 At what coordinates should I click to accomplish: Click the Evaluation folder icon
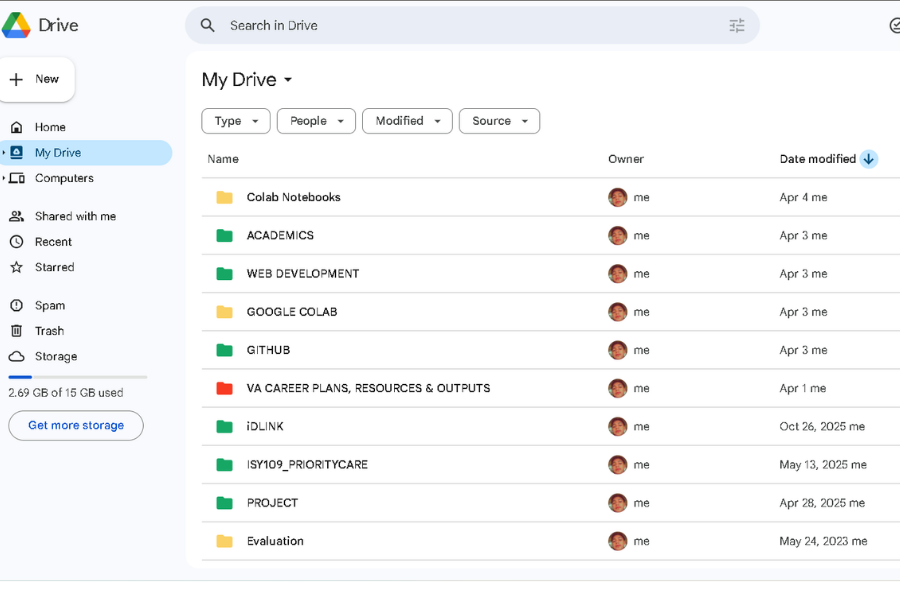coord(224,541)
